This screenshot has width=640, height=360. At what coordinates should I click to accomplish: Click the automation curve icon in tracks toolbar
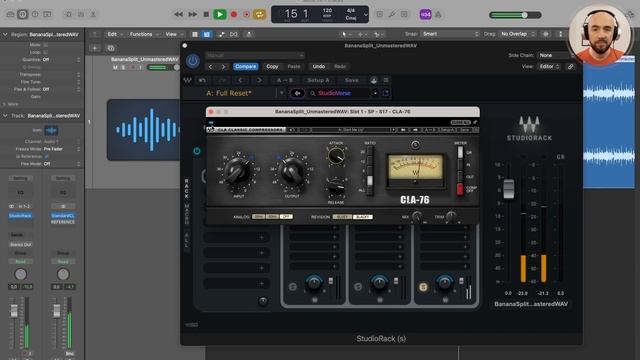tap(222, 34)
